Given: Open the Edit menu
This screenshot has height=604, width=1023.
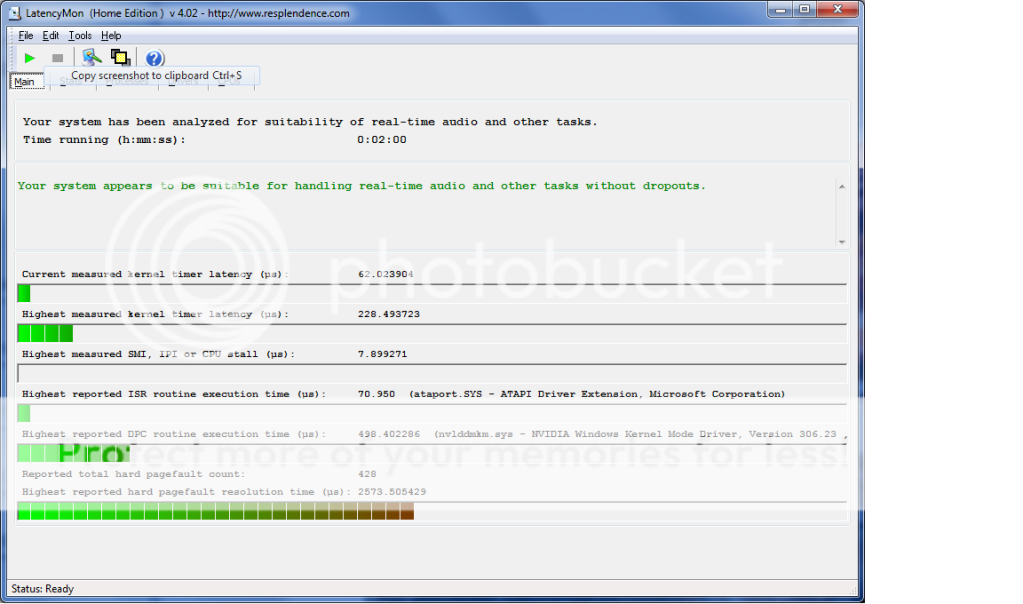Looking at the screenshot, I should 50,34.
